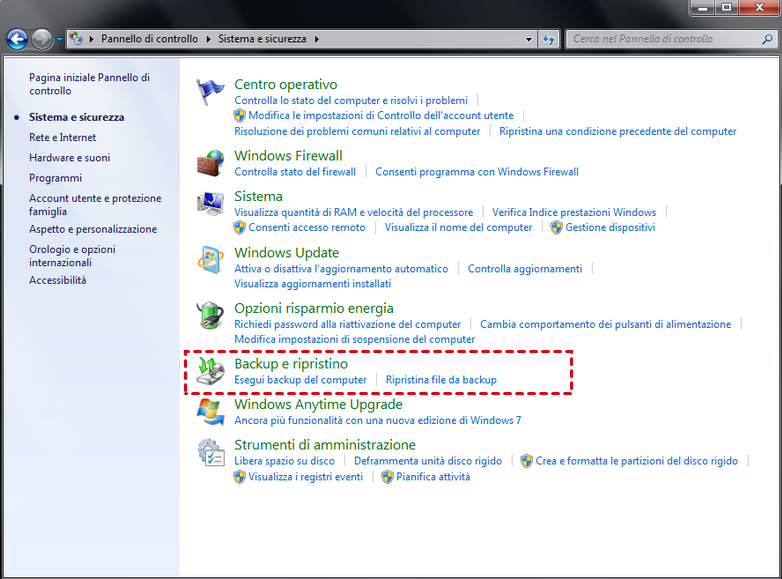The width and height of the screenshot is (782, 579).
Task: Expand root arrow before Pannello di controllo
Action: [91, 39]
